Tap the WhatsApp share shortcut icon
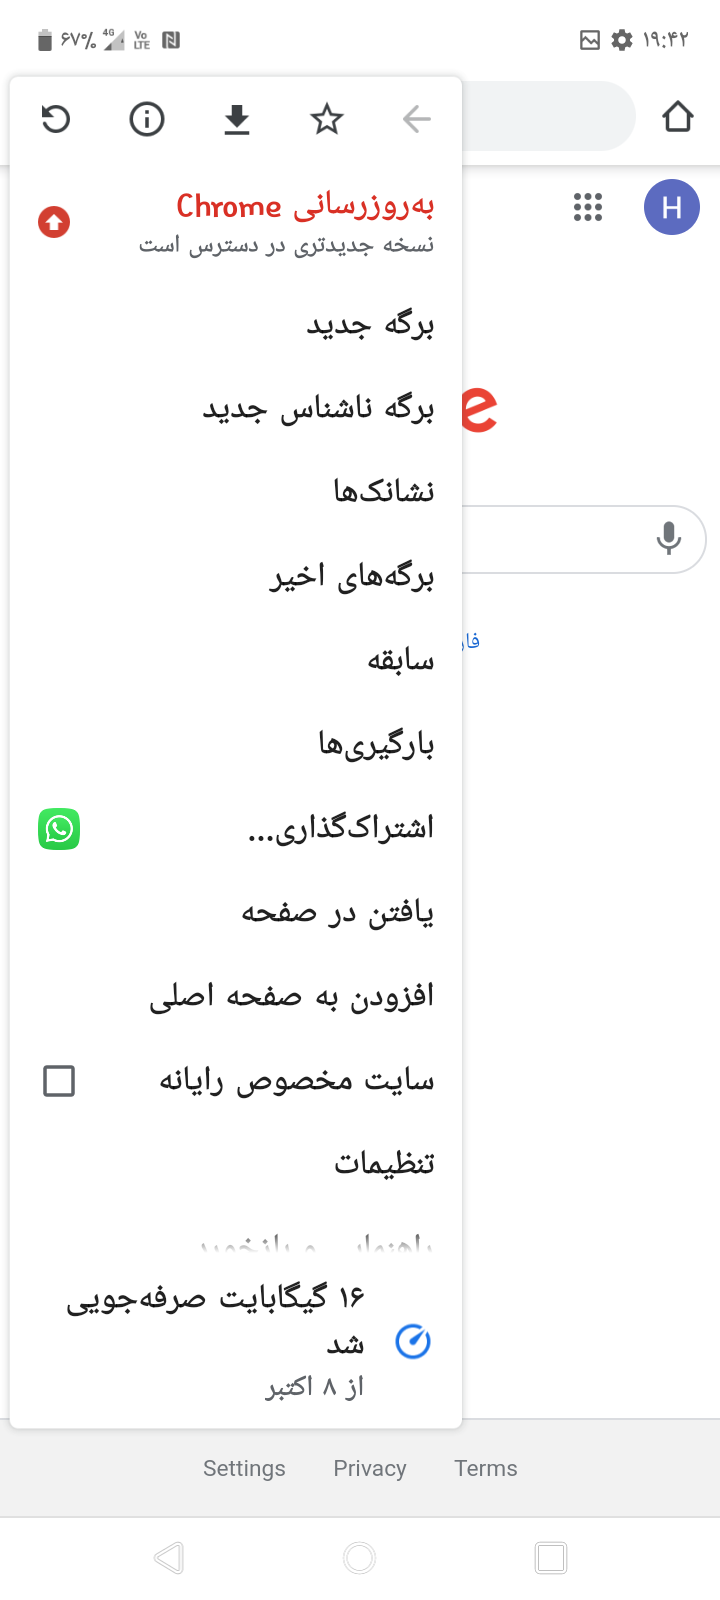The height and width of the screenshot is (1600, 720). coord(59,829)
